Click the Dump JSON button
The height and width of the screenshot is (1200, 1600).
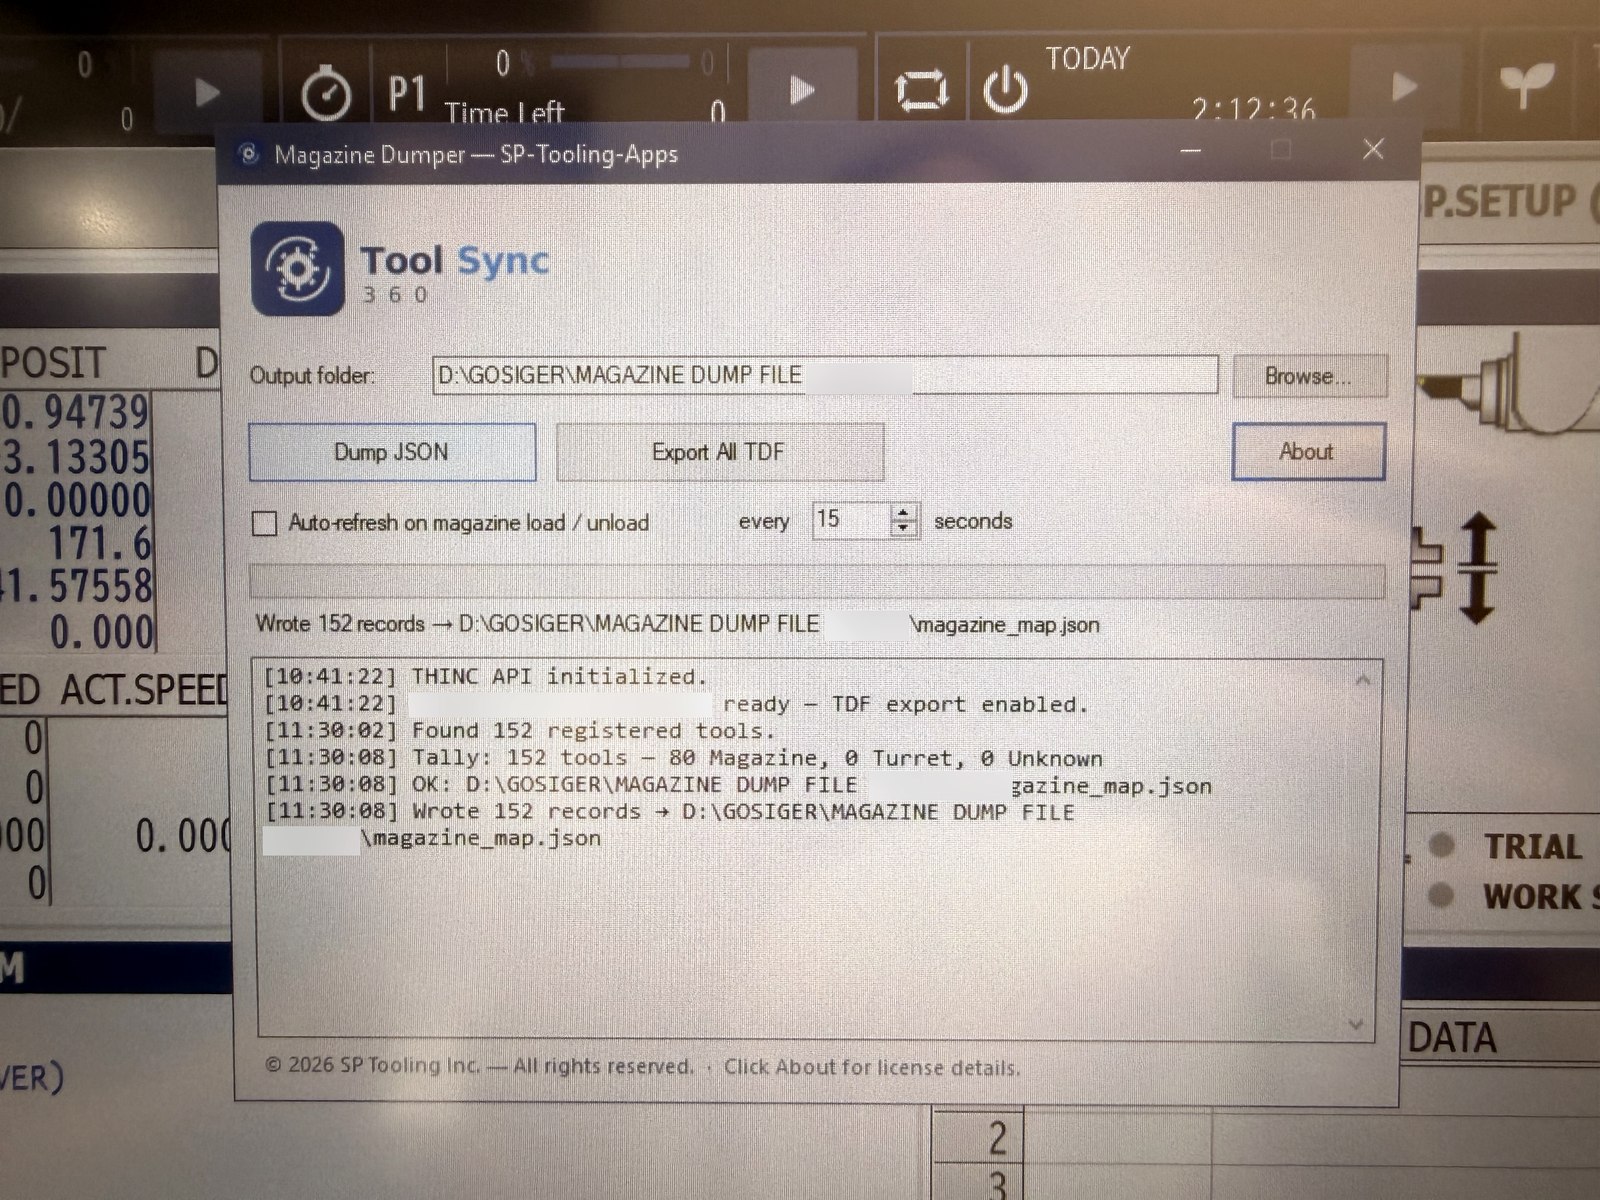pyautogui.click(x=391, y=452)
